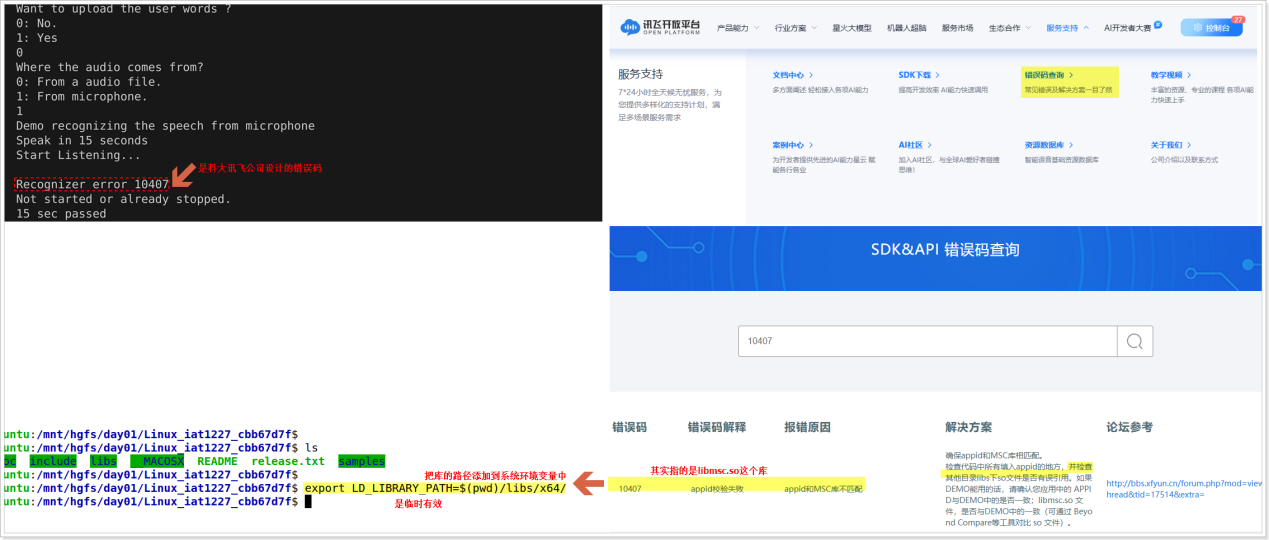
Task: Click 'Start Listening...' line in the terminal
Action: click(x=78, y=155)
